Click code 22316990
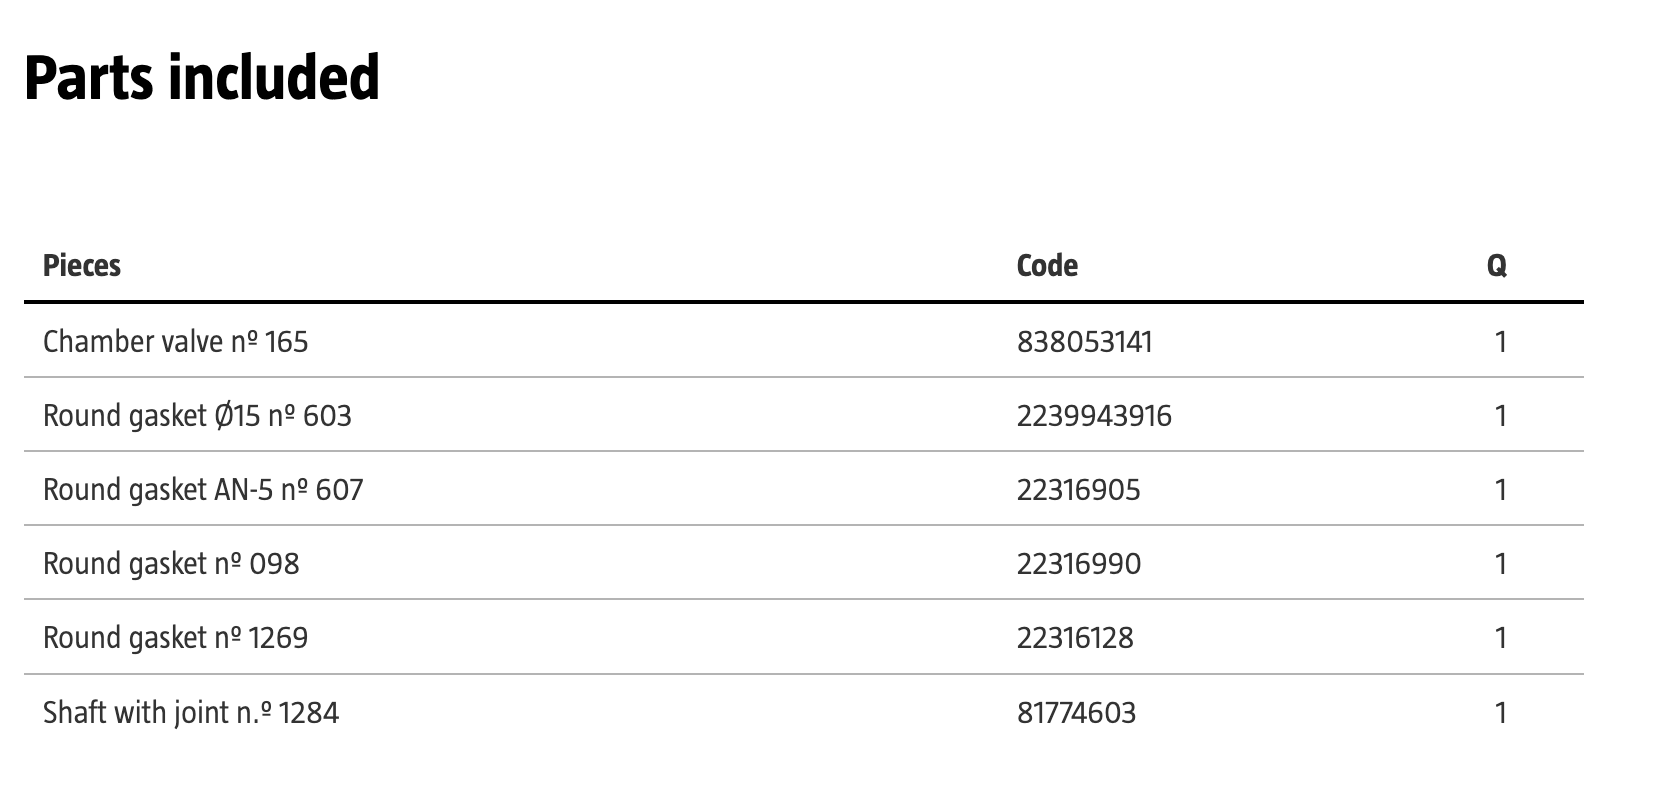This screenshot has height=794, width=1668. [1078, 564]
